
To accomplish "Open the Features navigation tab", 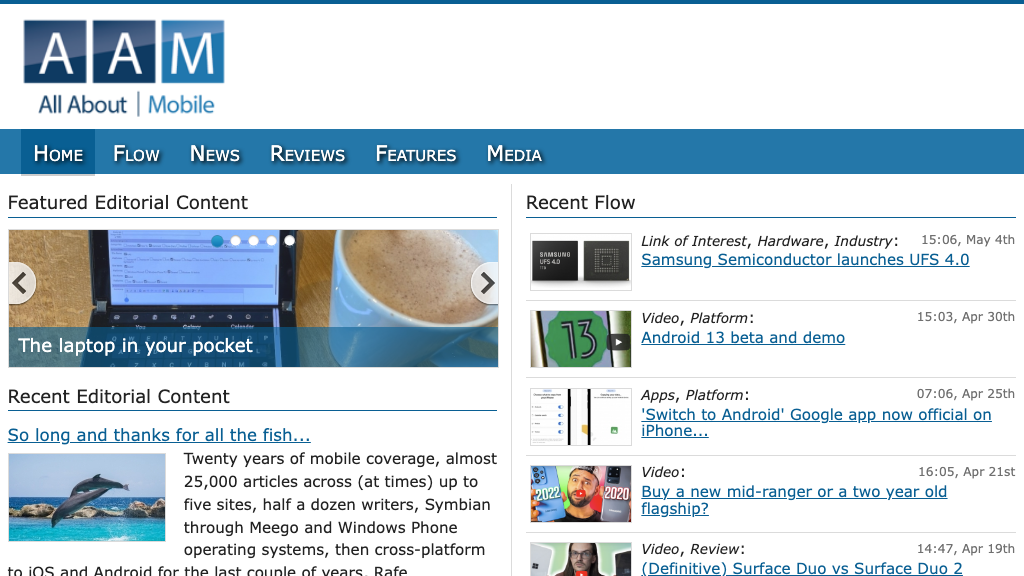I will point(416,153).
